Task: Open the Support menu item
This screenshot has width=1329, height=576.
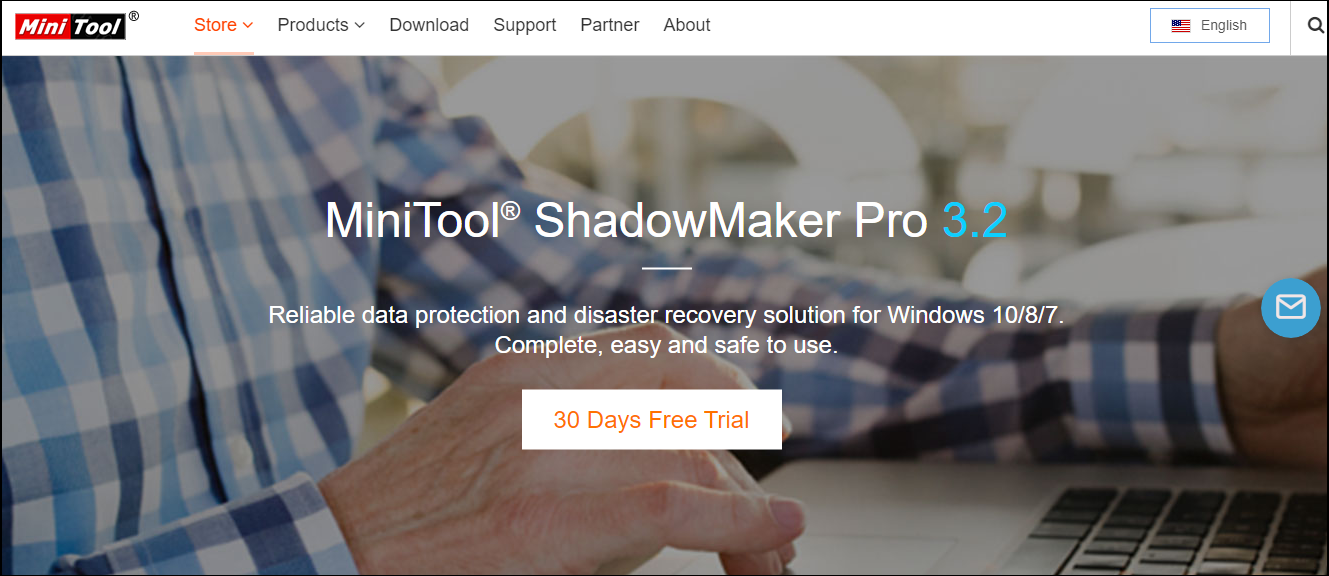Action: [525, 25]
